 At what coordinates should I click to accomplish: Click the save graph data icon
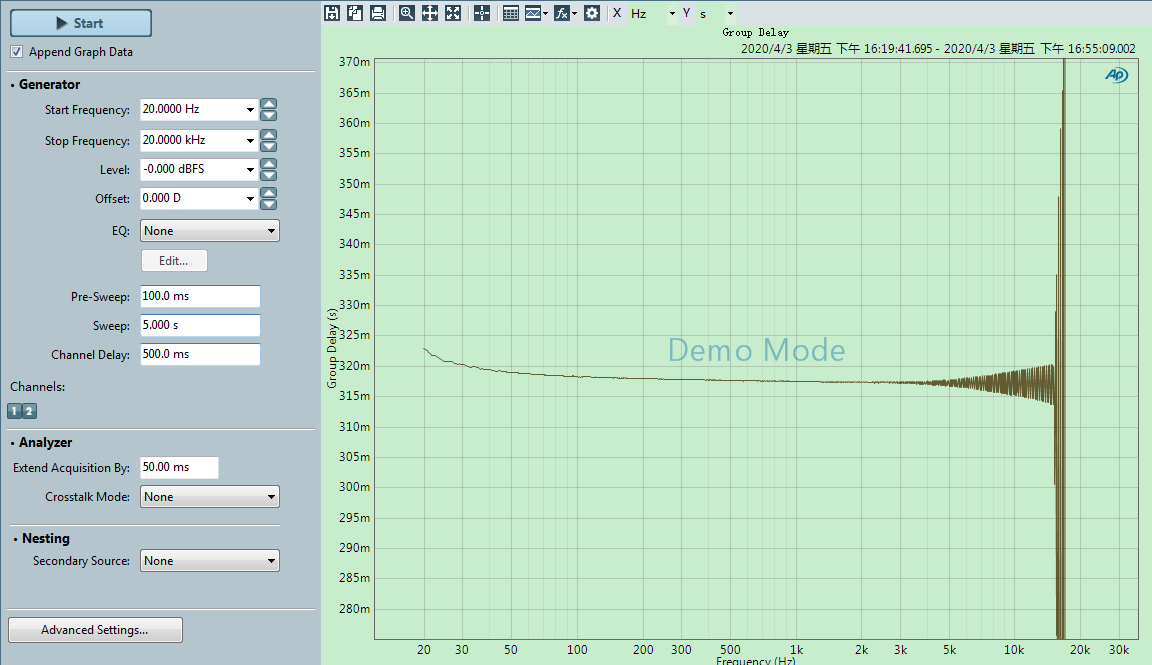tap(332, 13)
